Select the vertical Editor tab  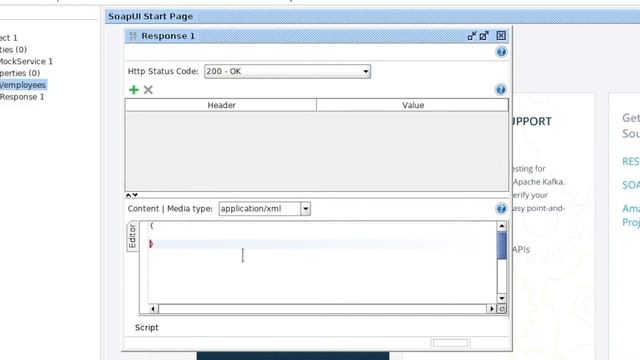[132, 236]
